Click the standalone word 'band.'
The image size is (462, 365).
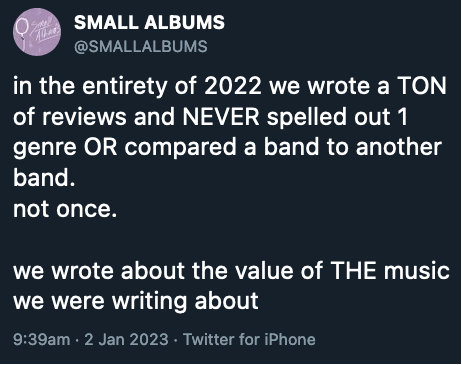tap(44, 178)
